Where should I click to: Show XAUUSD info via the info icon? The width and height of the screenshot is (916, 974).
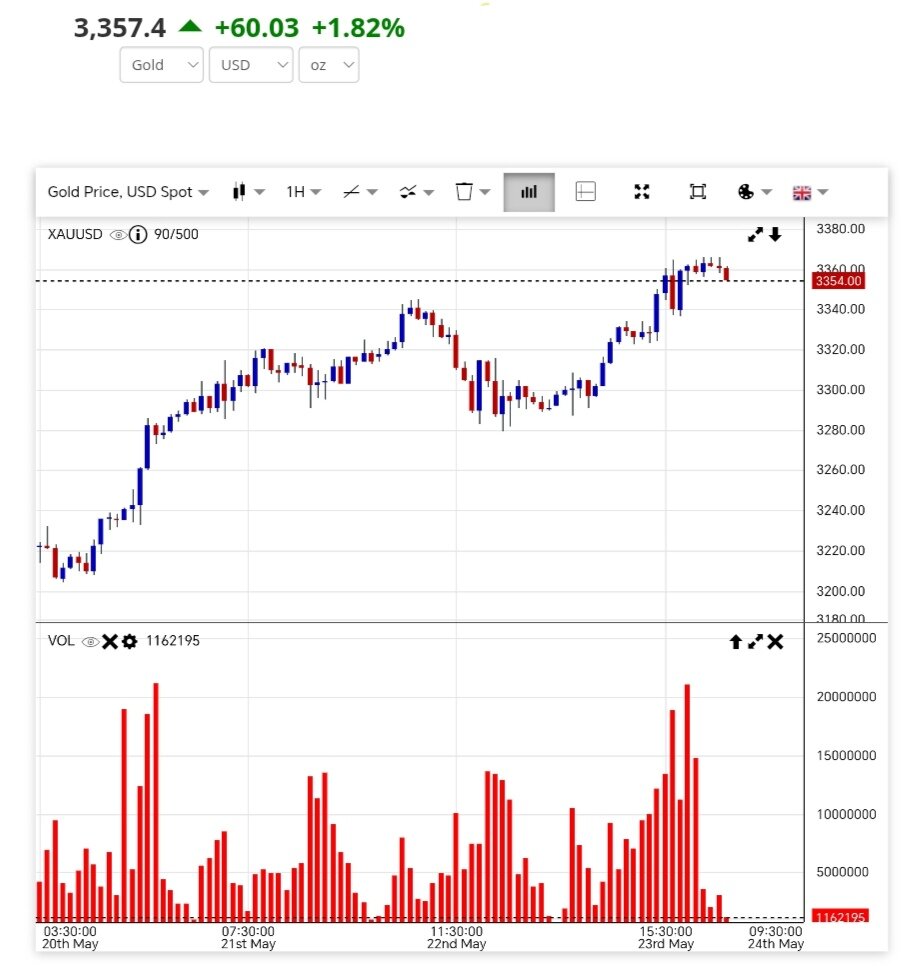coord(138,235)
